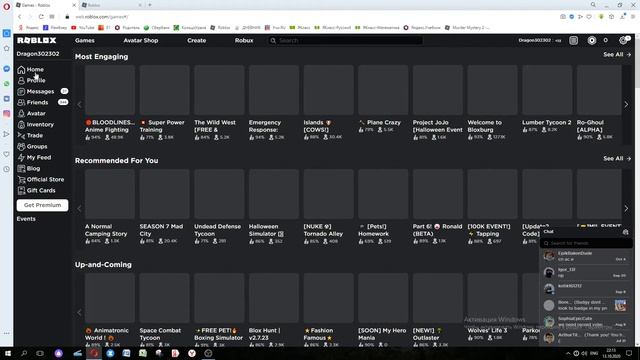Open Instagram in the Opera sidebar
This screenshot has height=360, width=640.
[7, 114]
